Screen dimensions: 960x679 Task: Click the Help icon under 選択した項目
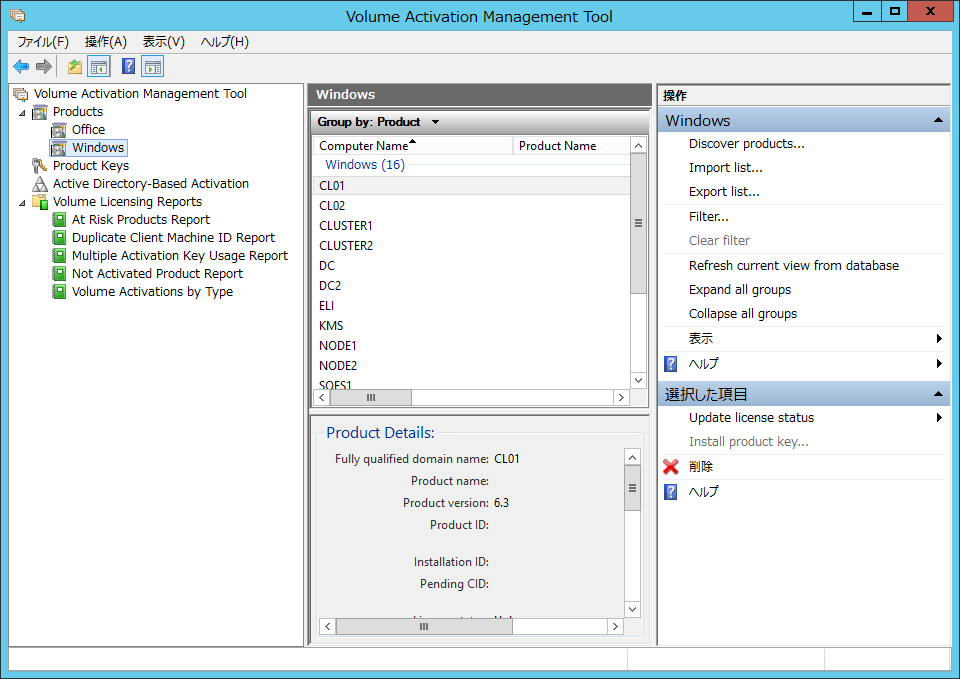(671, 492)
